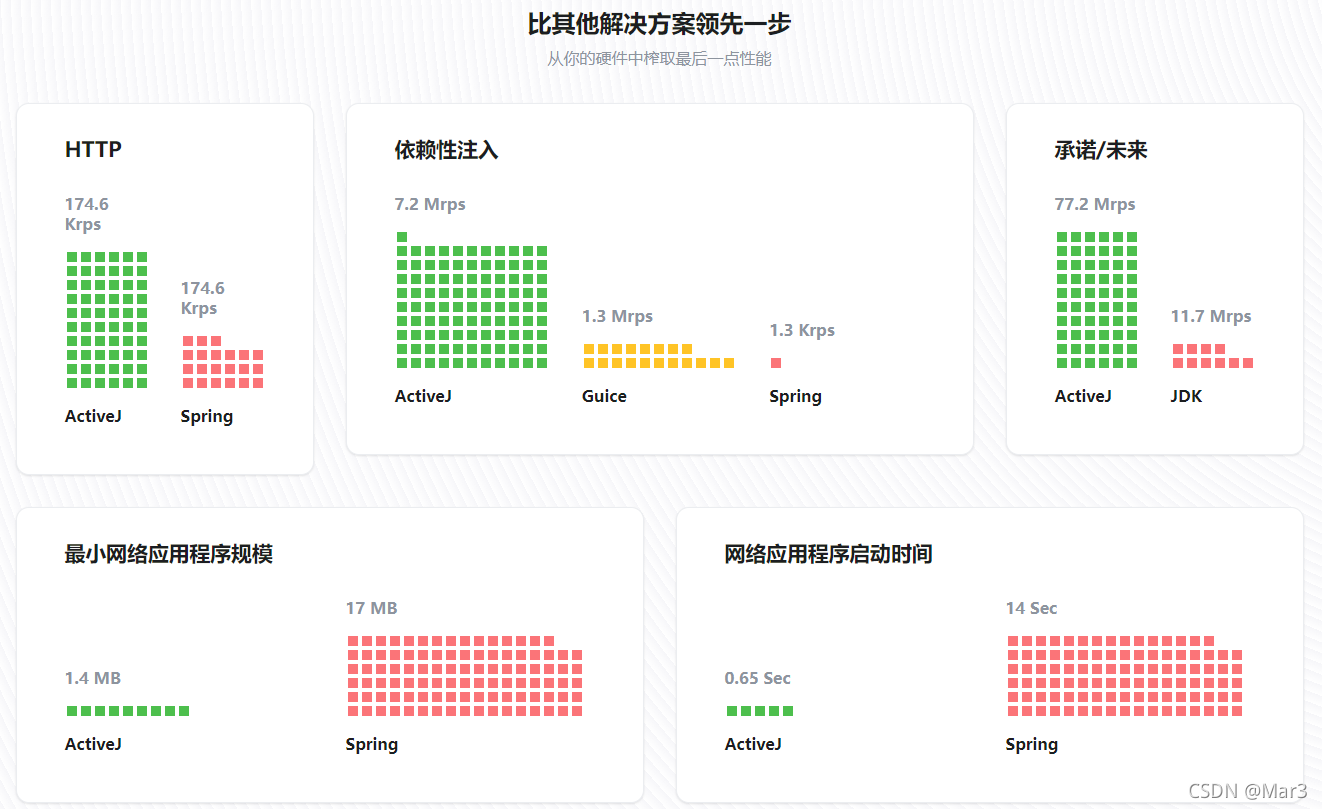Click the red Spring HTTP chart blocks
This screenshot has height=809, width=1322.
tap(224, 362)
